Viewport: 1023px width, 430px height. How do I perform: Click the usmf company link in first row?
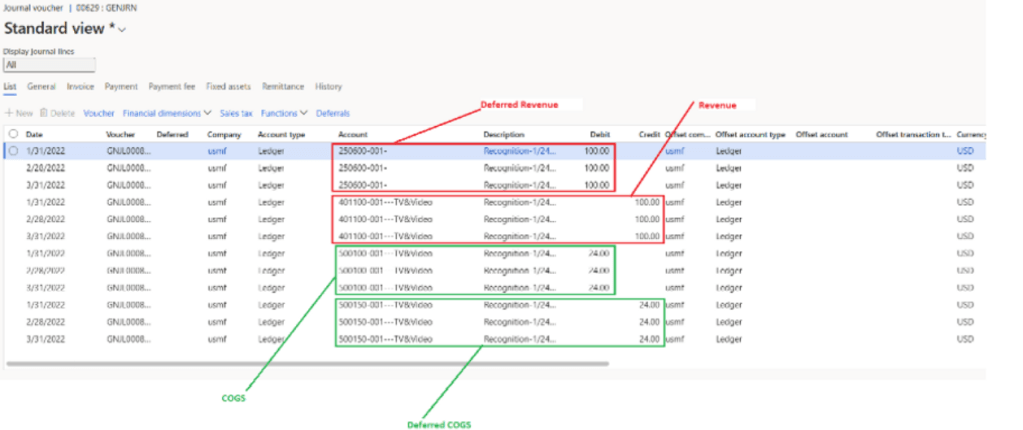tap(217, 151)
